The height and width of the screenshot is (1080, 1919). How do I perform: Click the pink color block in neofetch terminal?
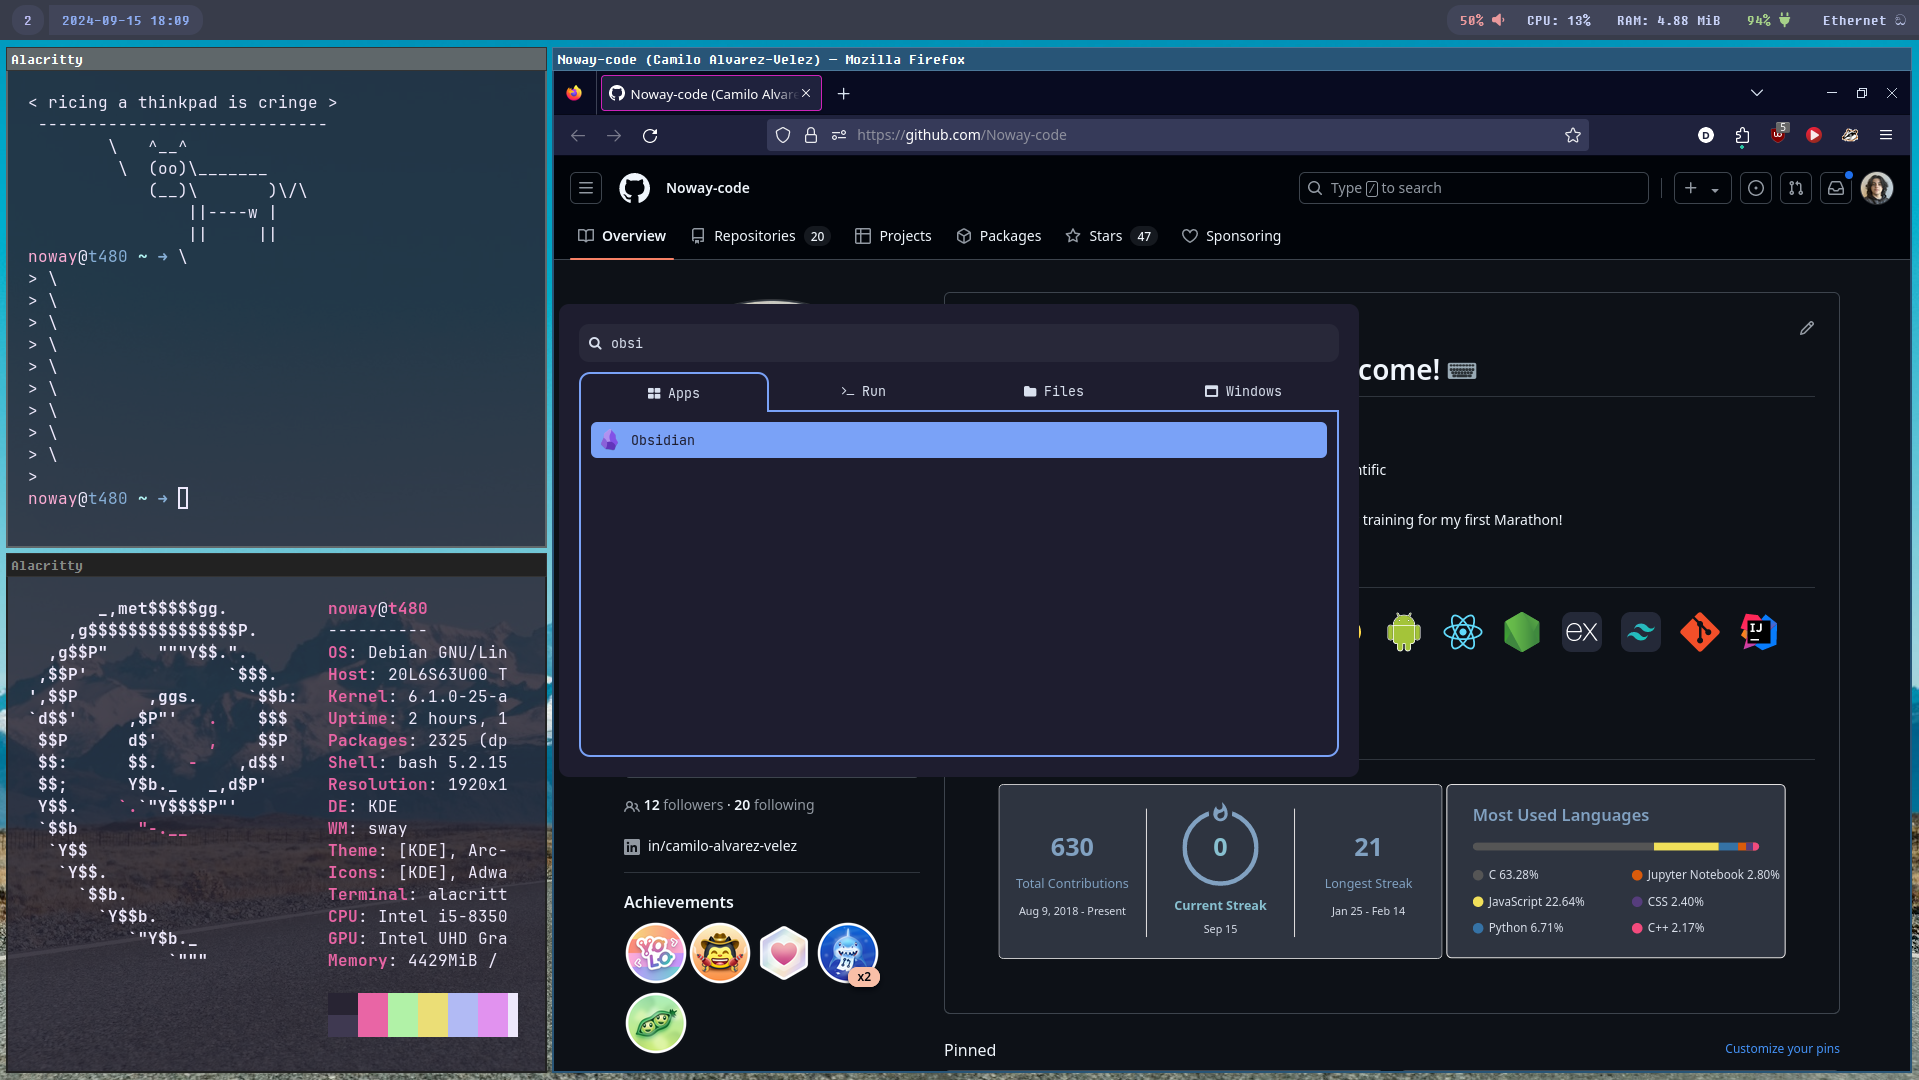373,1015
